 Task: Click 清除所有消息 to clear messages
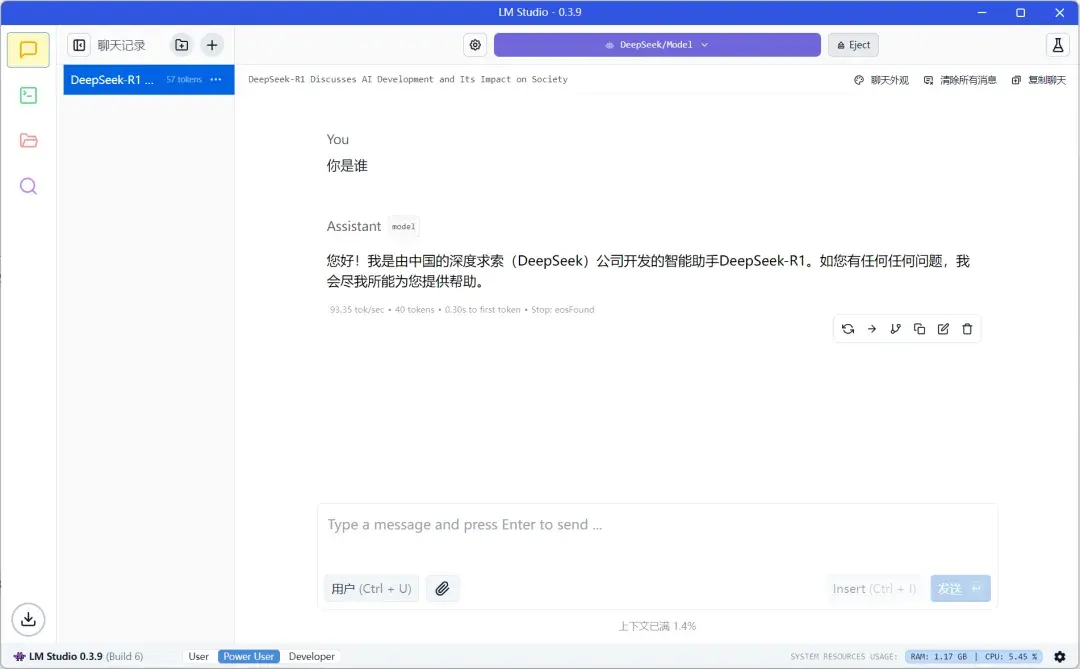(x=960, y=80)
